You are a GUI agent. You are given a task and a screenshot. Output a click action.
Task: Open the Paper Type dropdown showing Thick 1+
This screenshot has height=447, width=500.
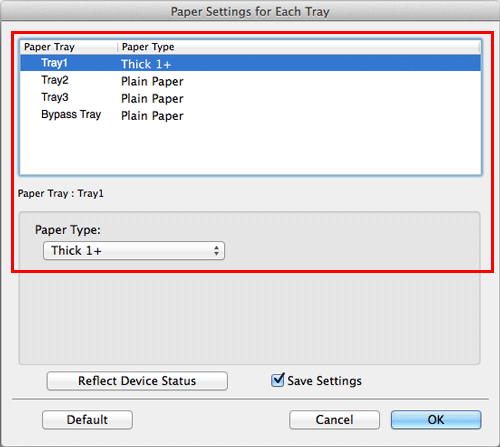(x=134, y=251)
